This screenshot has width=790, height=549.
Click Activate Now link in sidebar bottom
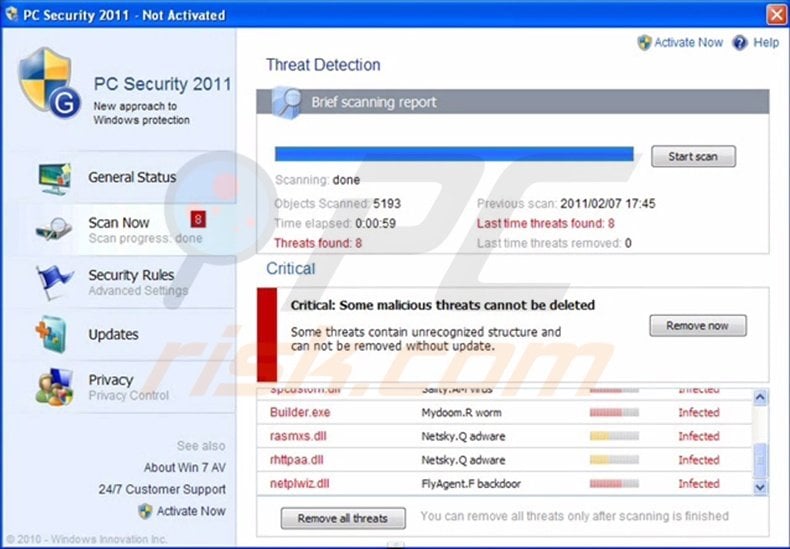(x=191, y=511)
